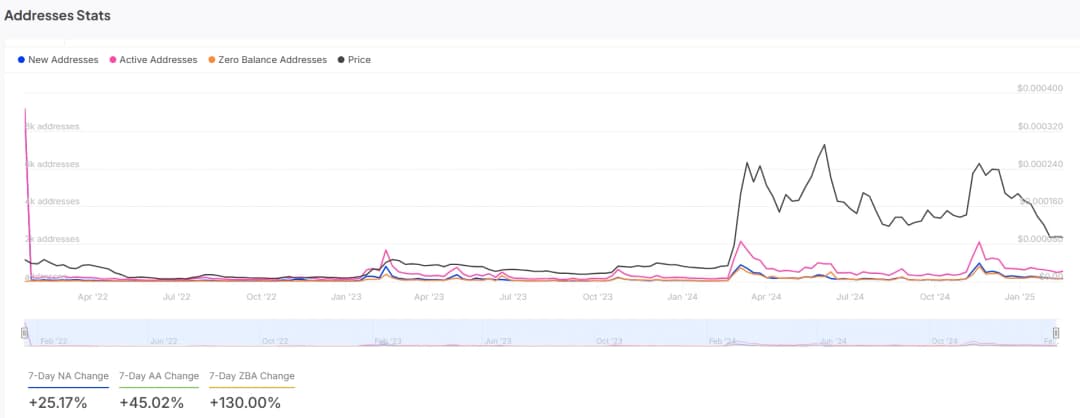
Task: Click the +25.17% change value
Action: coord(58,403)
